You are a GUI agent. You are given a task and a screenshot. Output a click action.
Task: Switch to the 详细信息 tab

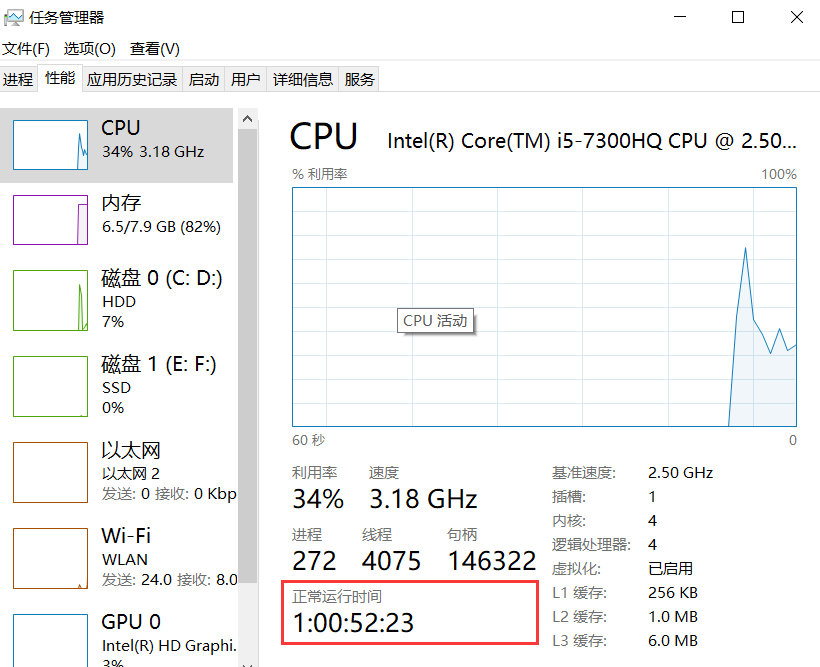303,80
